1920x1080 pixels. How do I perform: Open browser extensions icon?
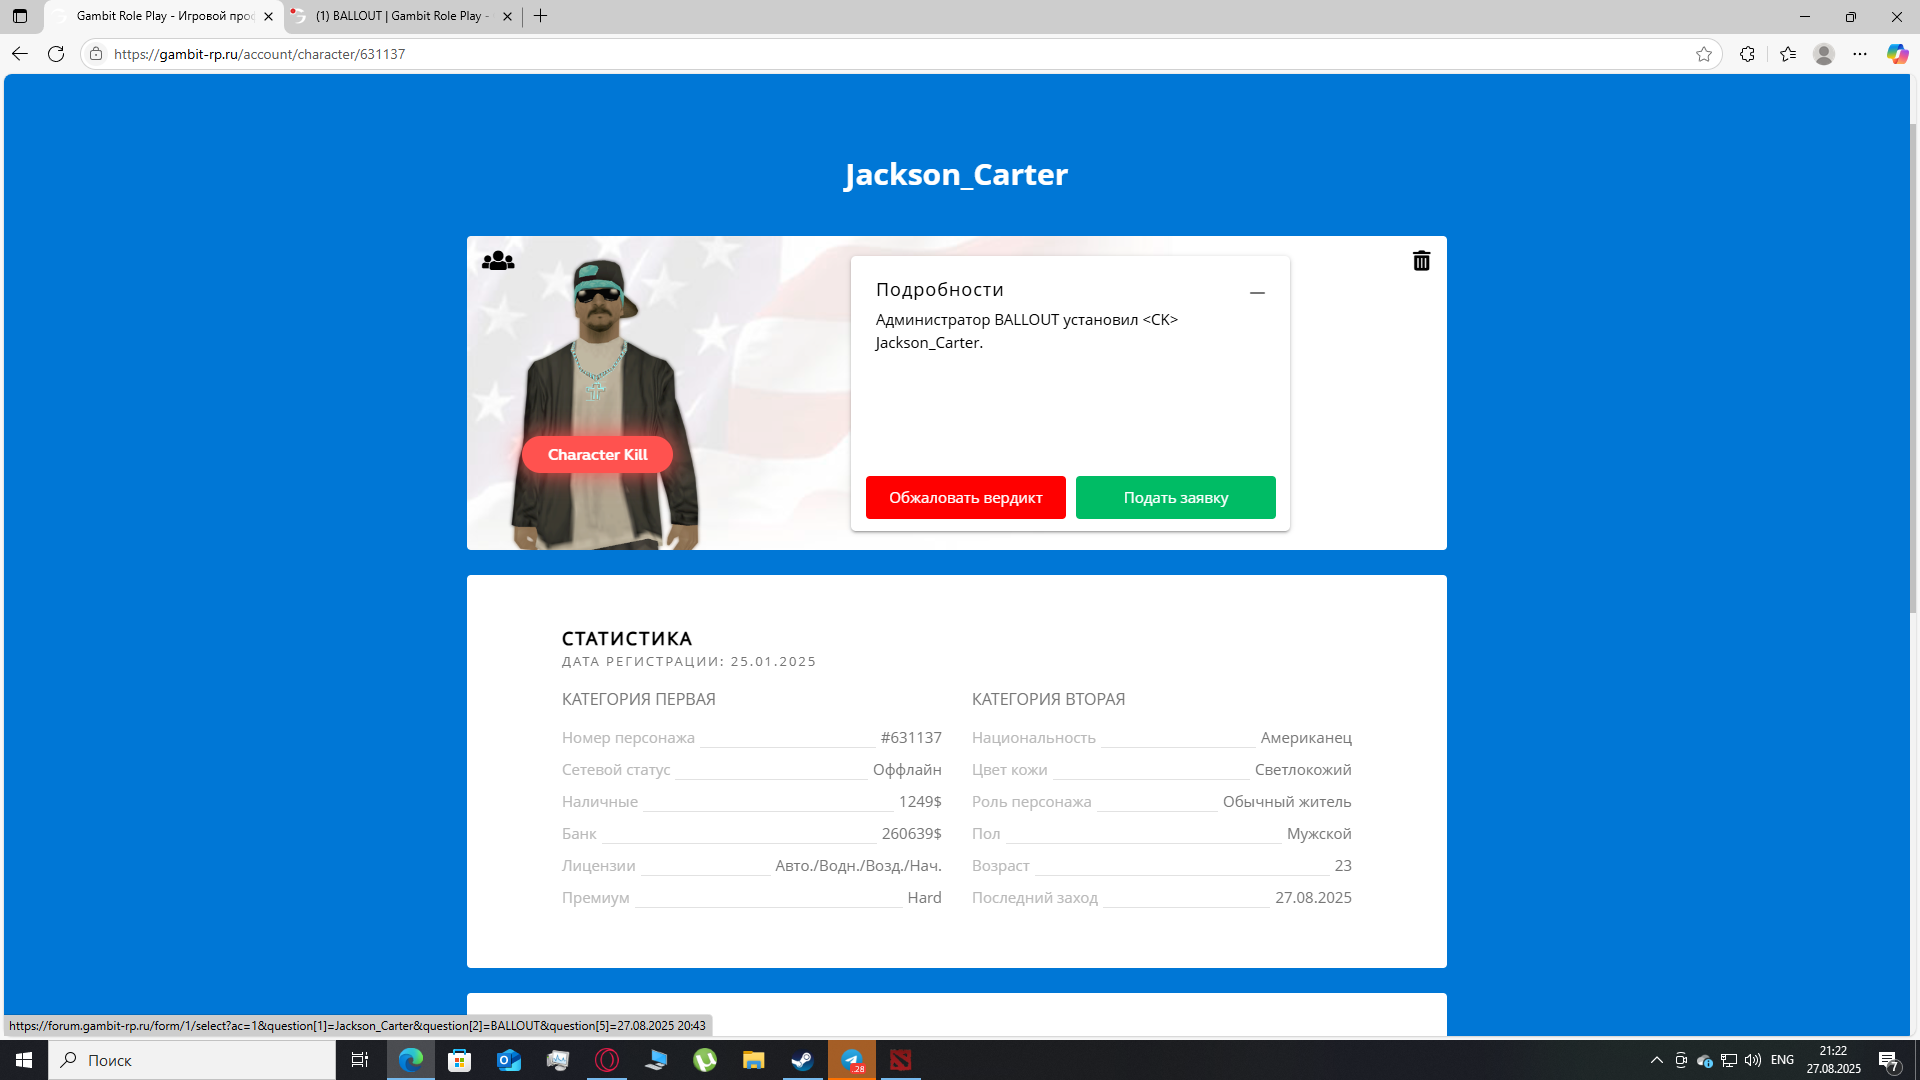point(1747,54)
